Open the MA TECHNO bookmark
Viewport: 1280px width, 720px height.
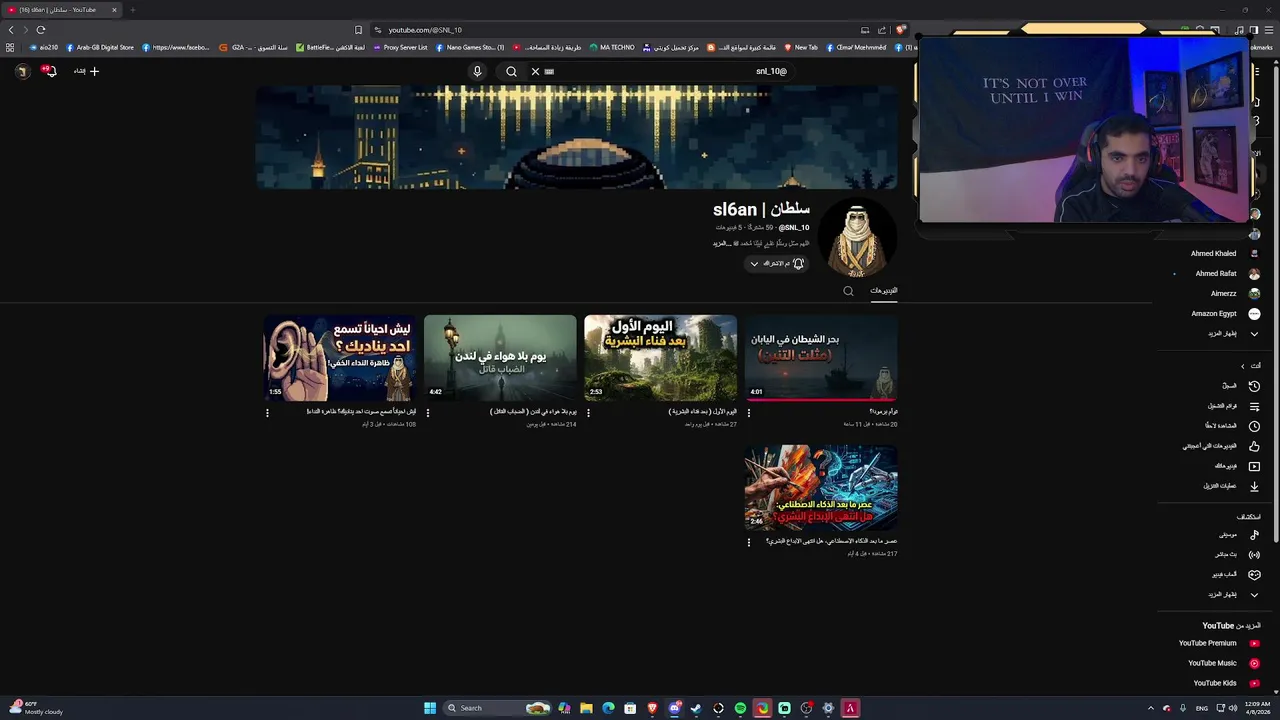[x=612, y=47]
